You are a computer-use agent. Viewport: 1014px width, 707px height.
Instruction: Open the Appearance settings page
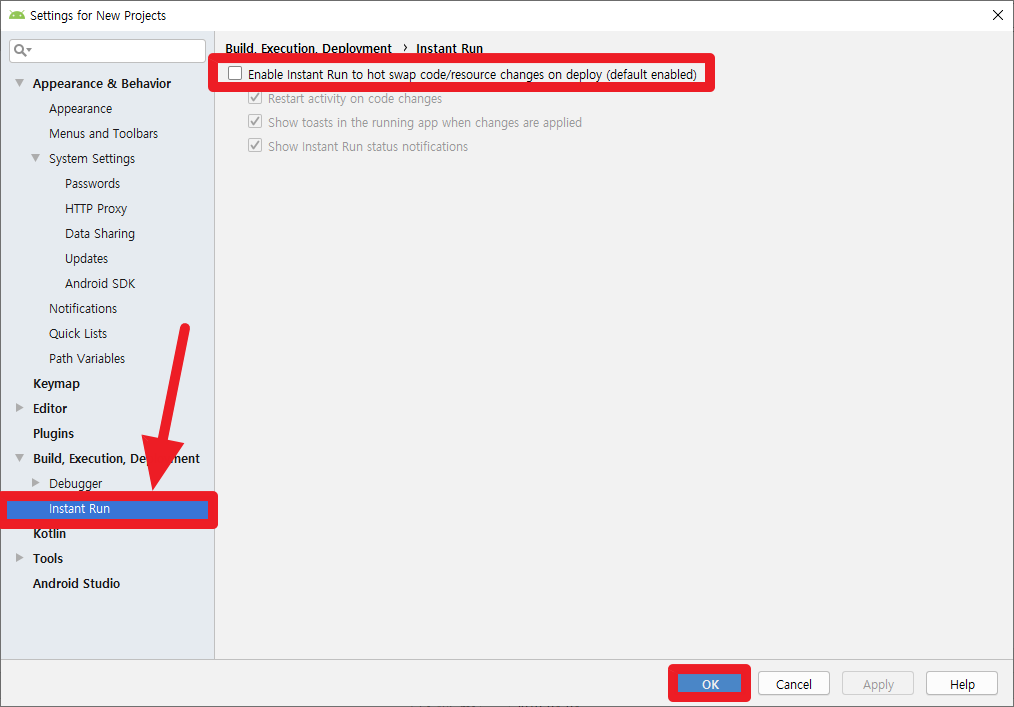[x=80, y=109]
